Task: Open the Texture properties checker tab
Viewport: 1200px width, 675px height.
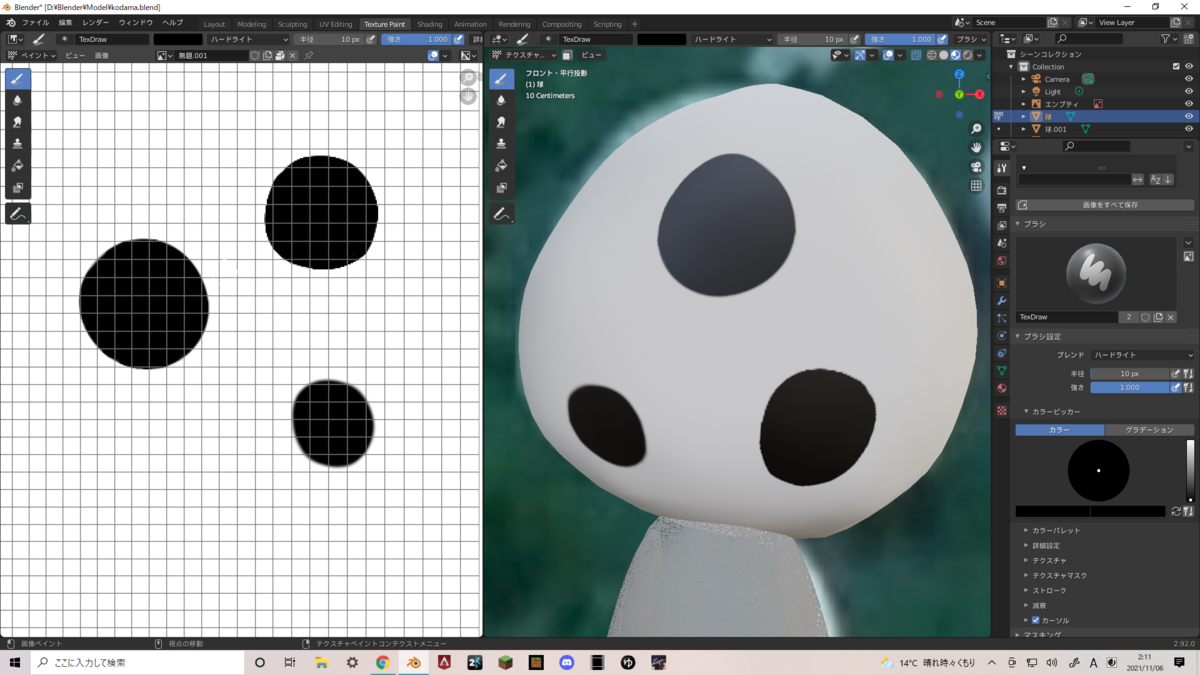Action: click(x=1002, y=410)
